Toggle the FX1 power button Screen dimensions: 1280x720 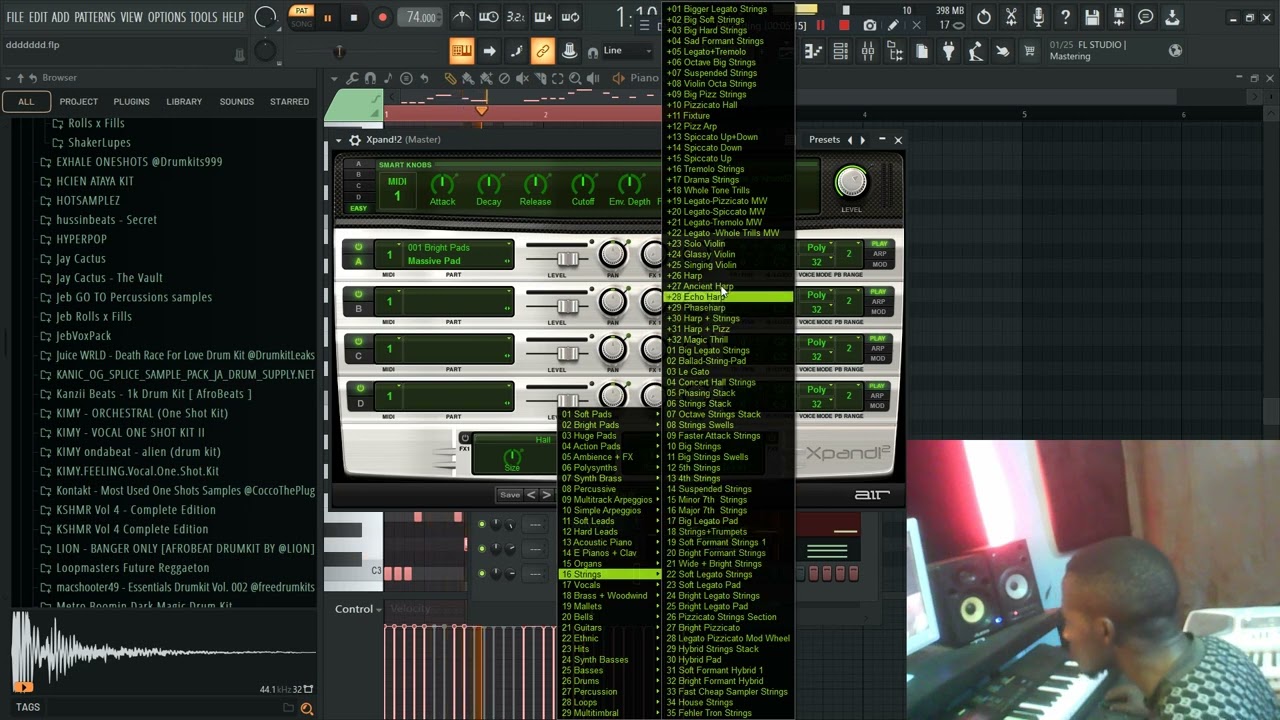coord(464,439)
